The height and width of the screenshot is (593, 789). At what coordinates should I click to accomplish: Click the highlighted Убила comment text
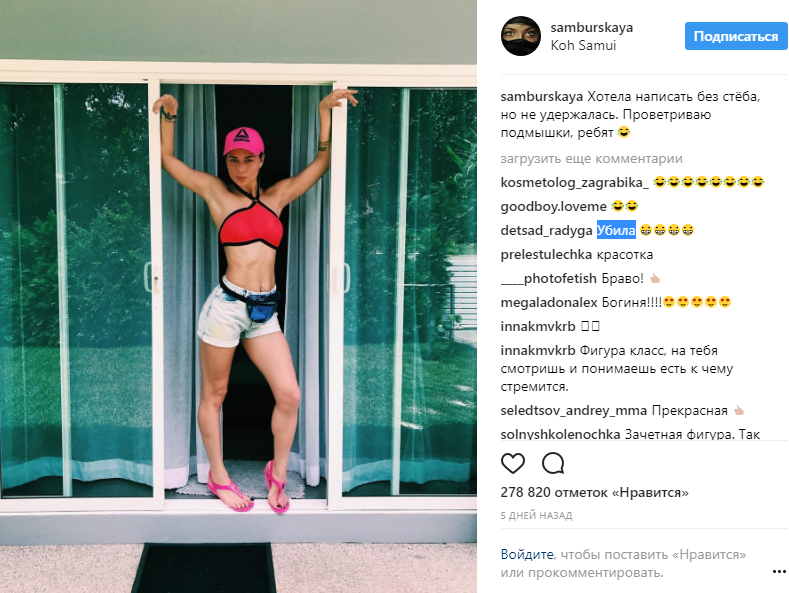coord(616,230)
